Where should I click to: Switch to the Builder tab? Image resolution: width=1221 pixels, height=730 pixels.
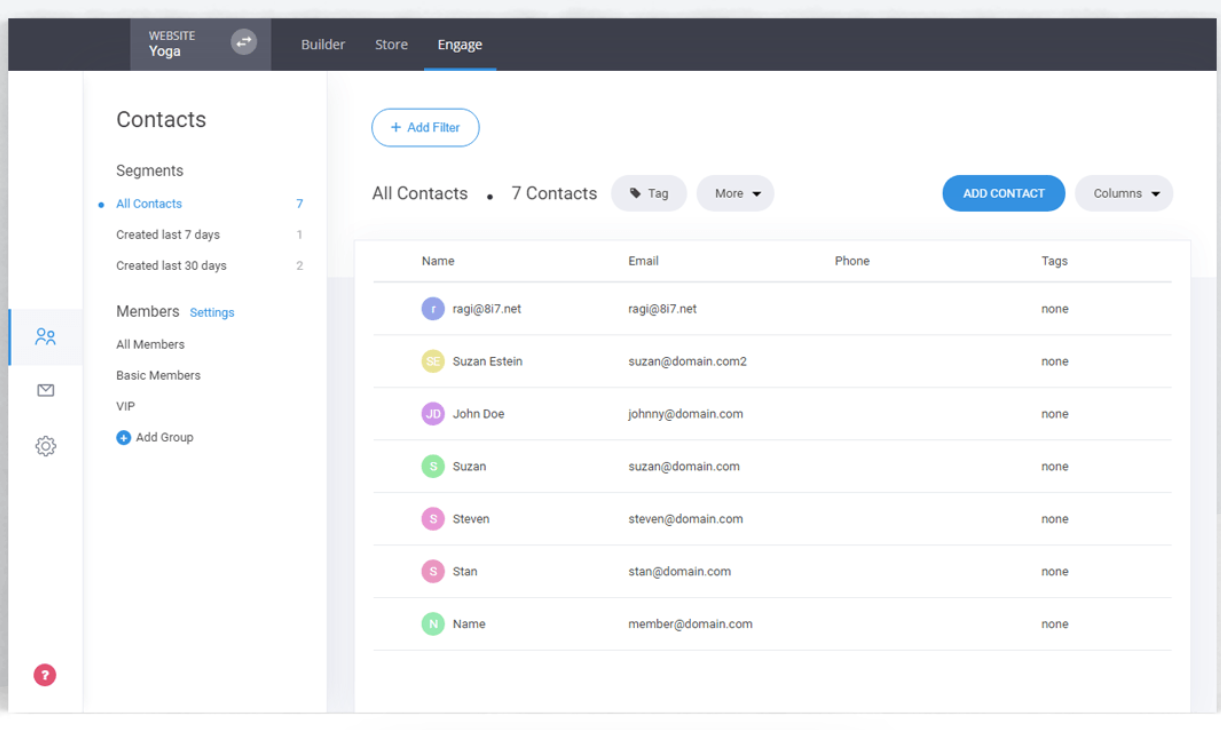pyautogui.click(x=323, y=44)
